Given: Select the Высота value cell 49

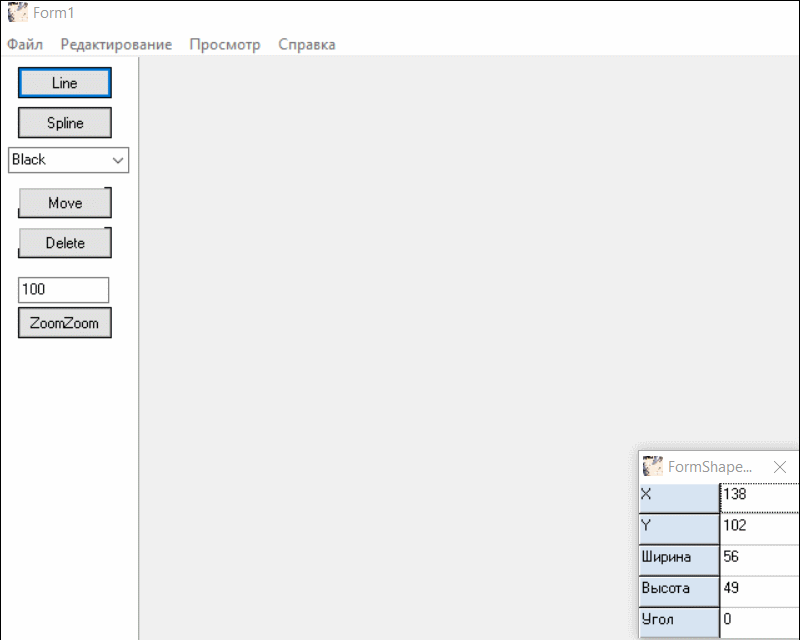Looking at the screenshot, I should (x=760, y=592).
